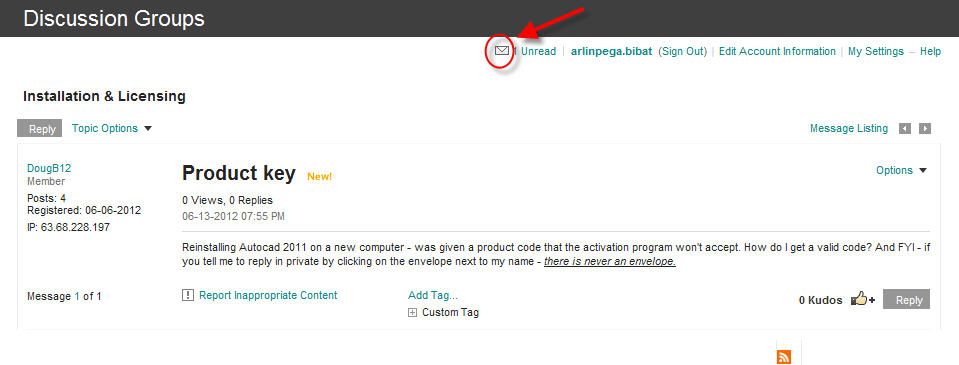Click Report Inappropriate Content link
The width and height of the screenshot is (959, 365).
[x=268, y=295]
